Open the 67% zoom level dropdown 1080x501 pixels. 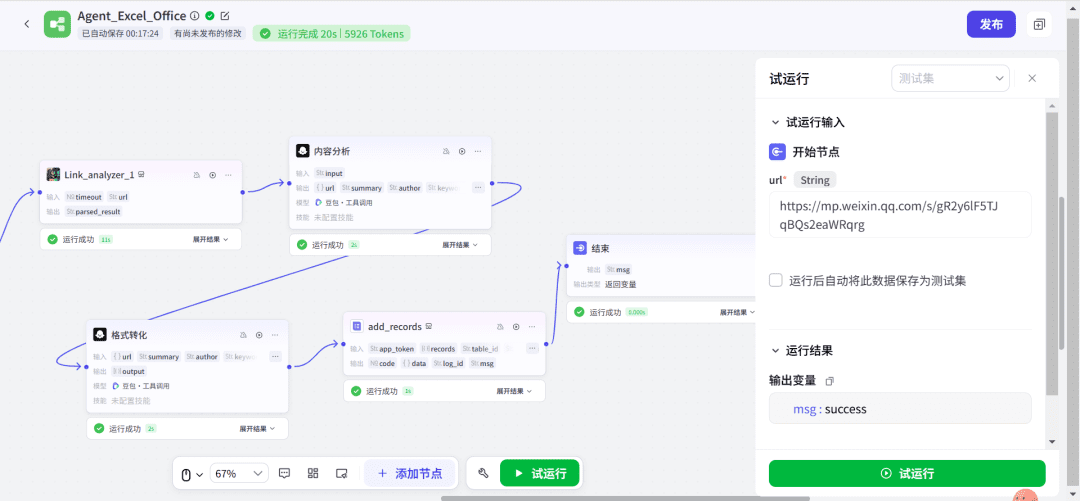pyautogui.click(x=239, y=473)
